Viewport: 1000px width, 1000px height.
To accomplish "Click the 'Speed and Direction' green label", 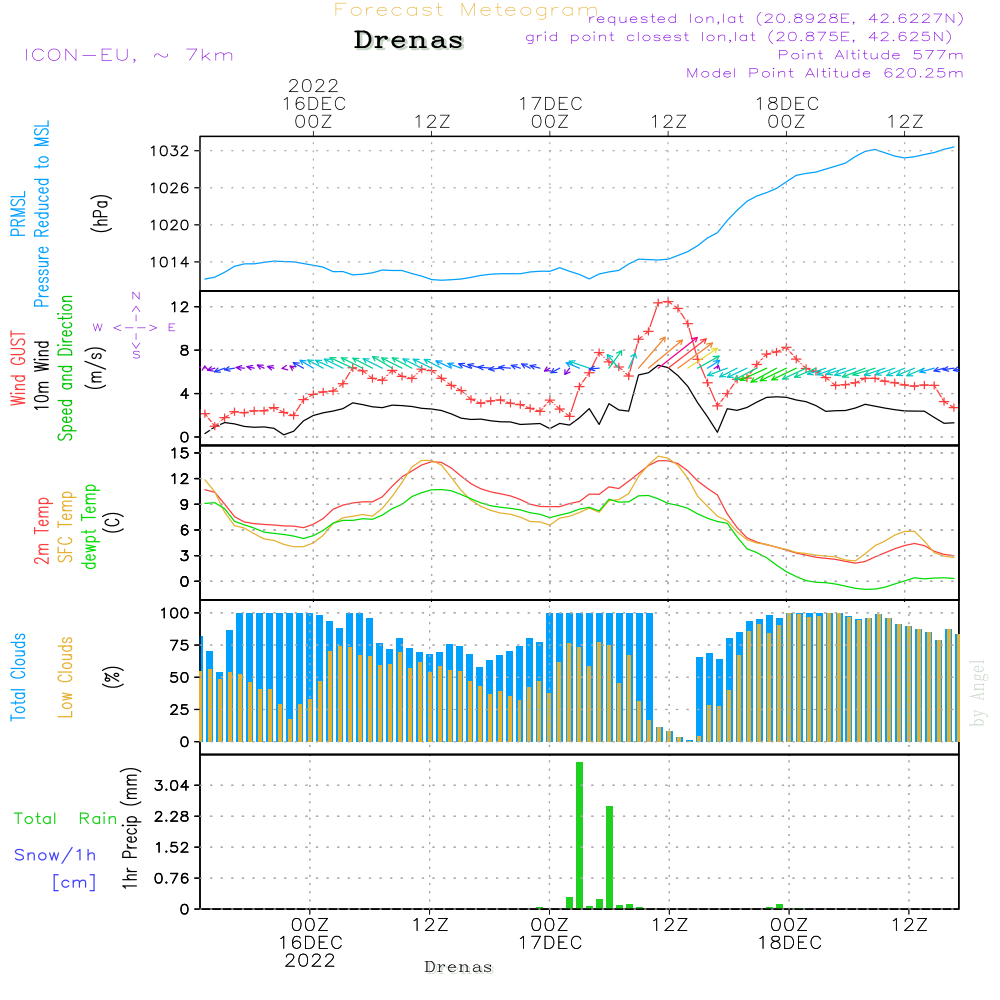I will coord(65,368).
